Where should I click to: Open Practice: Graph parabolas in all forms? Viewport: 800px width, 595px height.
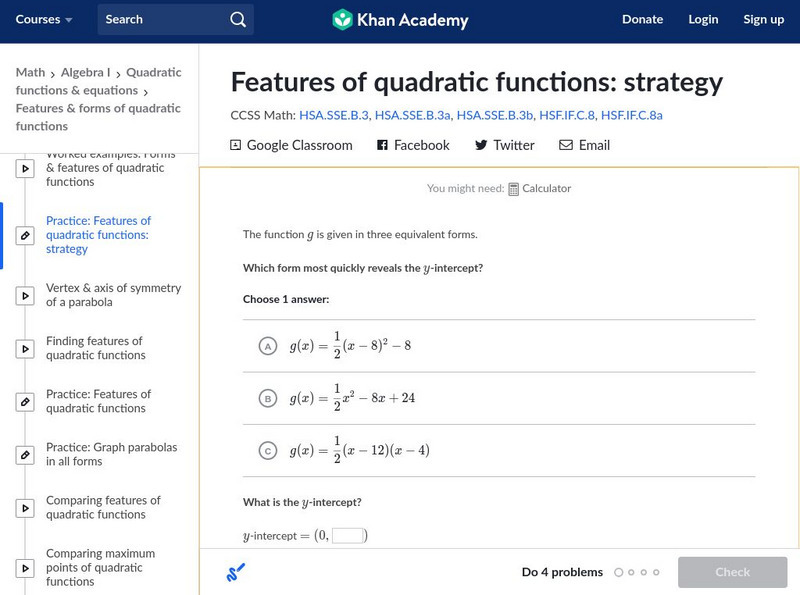click(111, 454)
